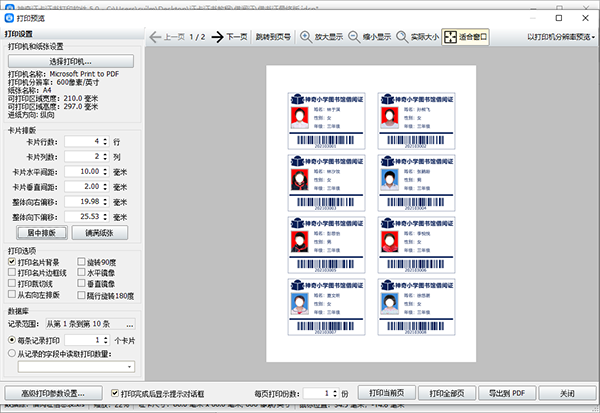
Task: Enable 垂直镜像 checkbox
Action: (x=81, y=283)
